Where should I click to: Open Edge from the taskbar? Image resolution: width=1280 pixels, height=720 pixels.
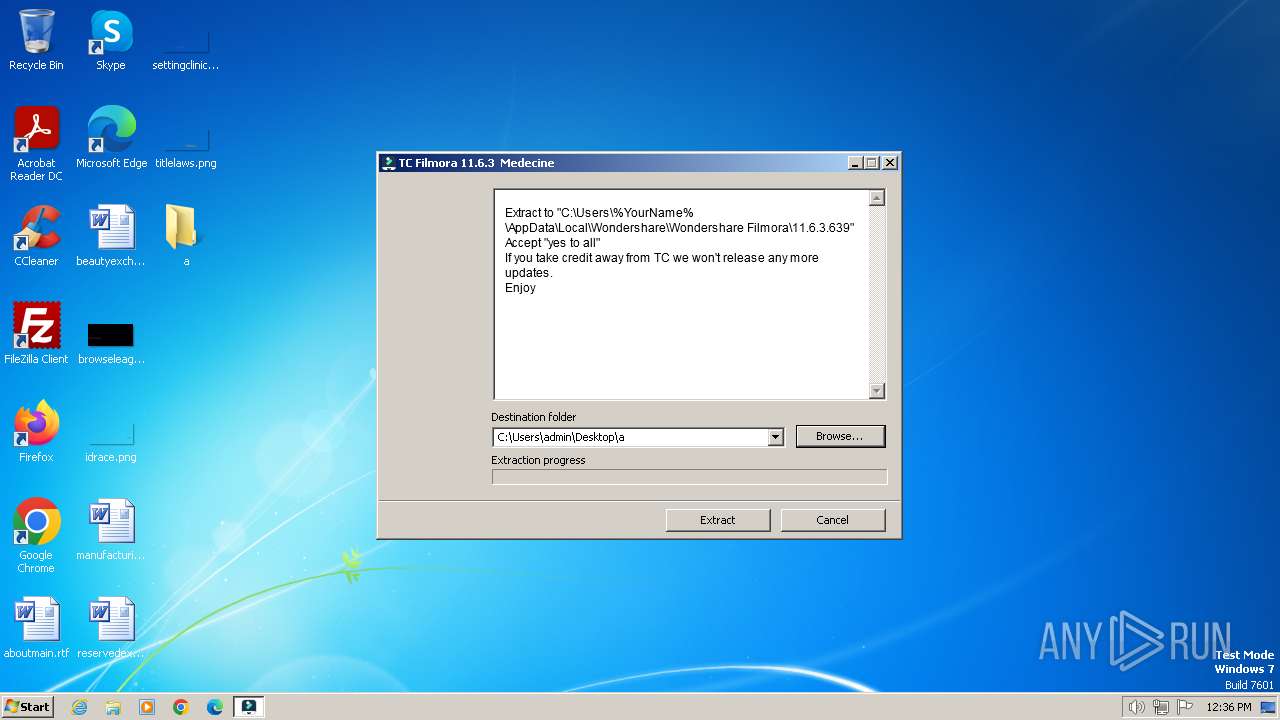215,707
